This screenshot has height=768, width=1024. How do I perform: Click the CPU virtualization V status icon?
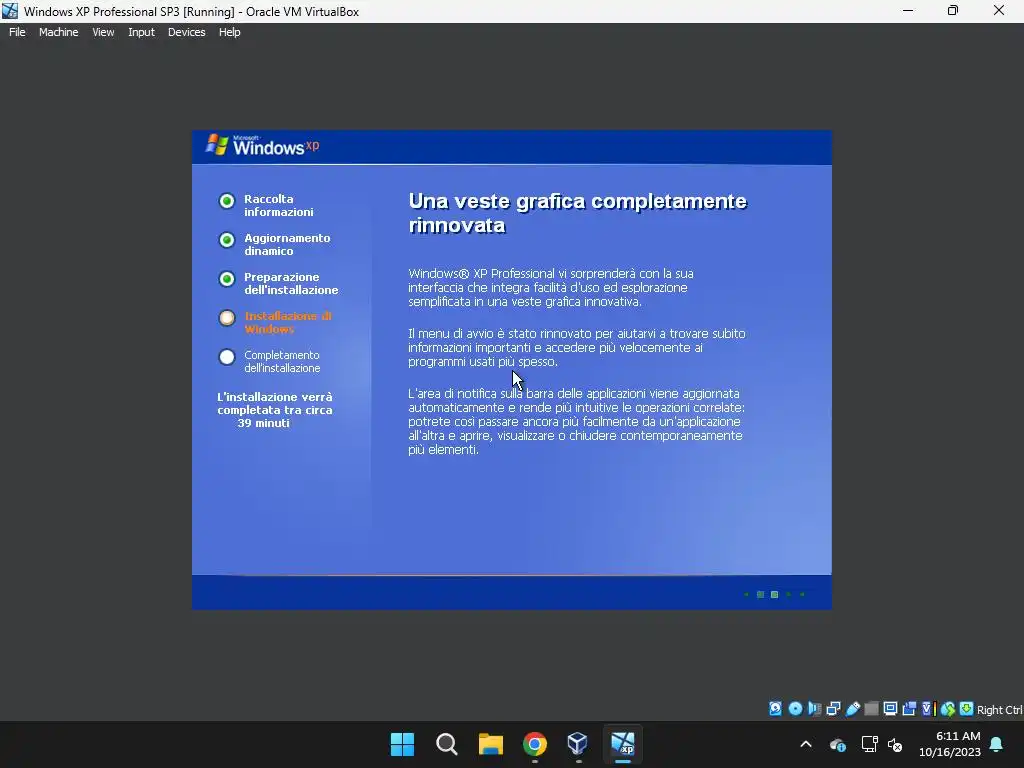click(928, 709)
